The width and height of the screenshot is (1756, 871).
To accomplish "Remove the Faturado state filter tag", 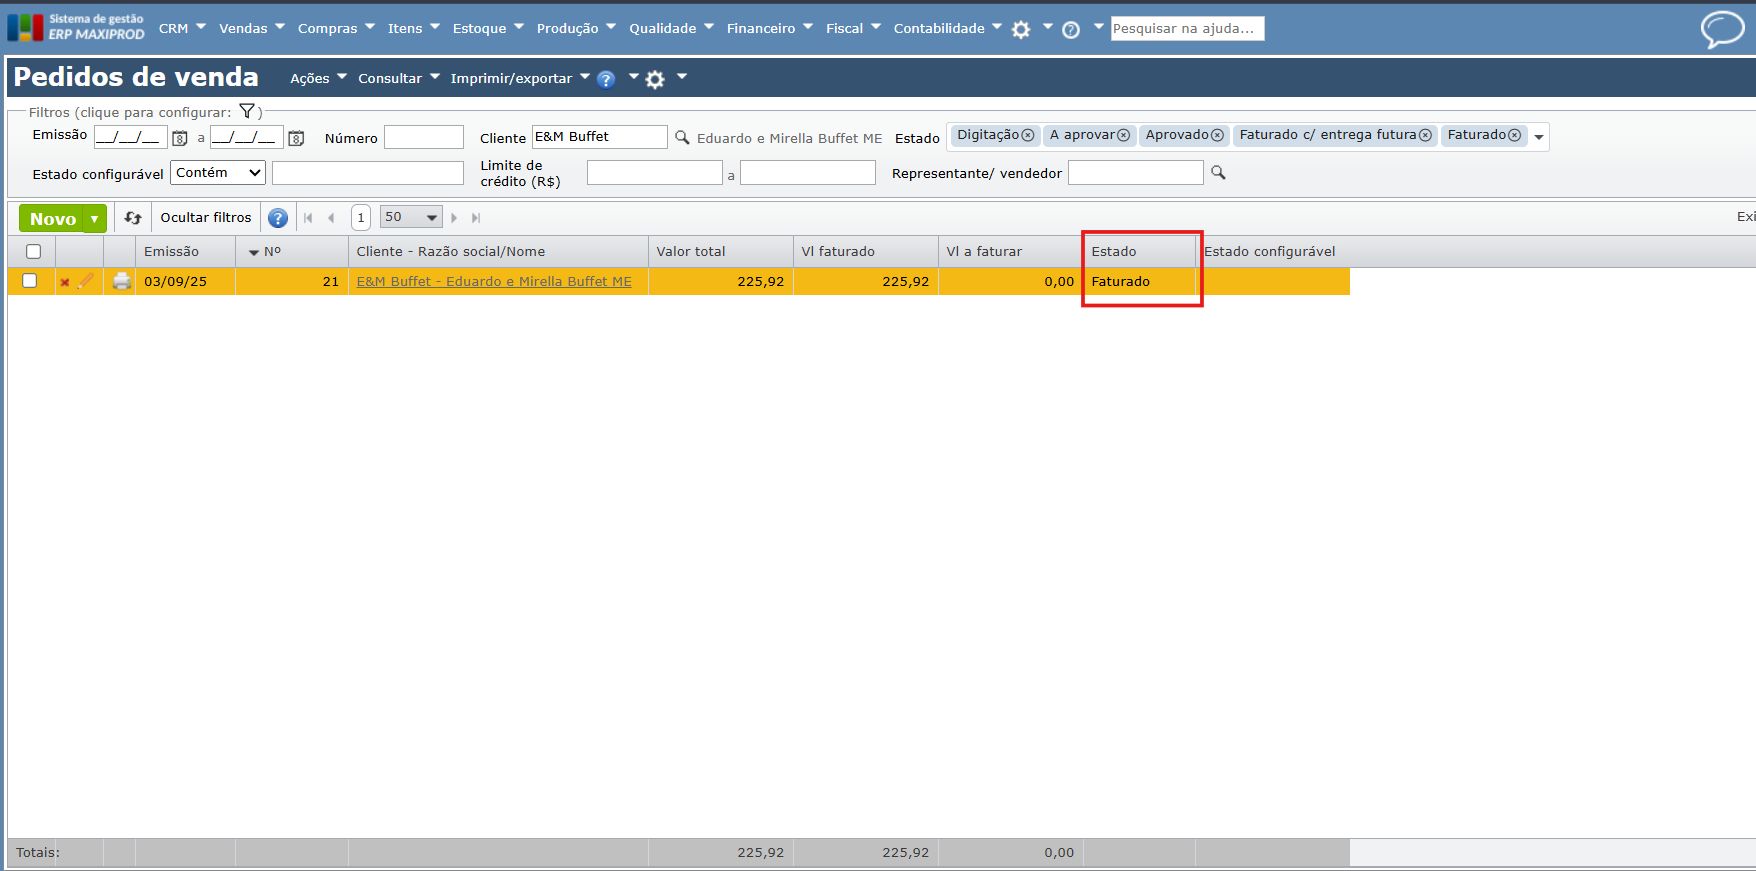I will [1514, 135].
